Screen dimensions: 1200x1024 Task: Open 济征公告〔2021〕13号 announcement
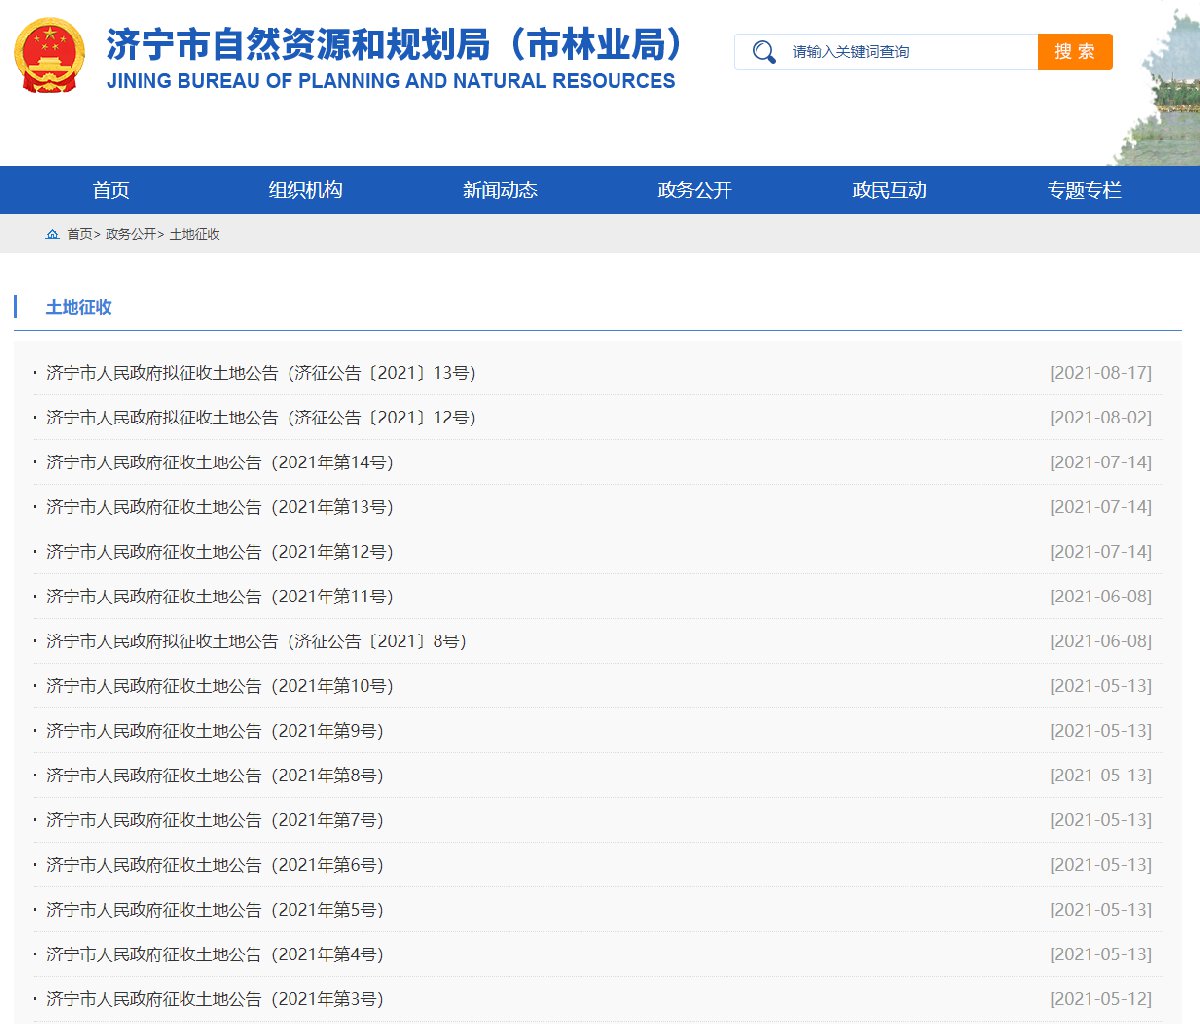click(x=261, y=373)
